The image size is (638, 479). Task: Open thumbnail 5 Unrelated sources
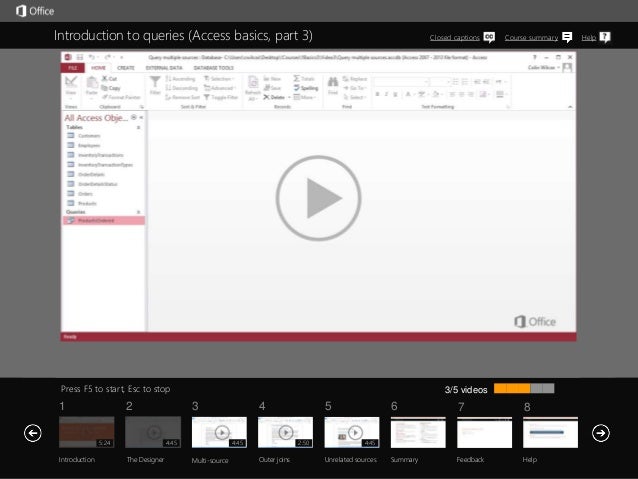tap(352, 432)
